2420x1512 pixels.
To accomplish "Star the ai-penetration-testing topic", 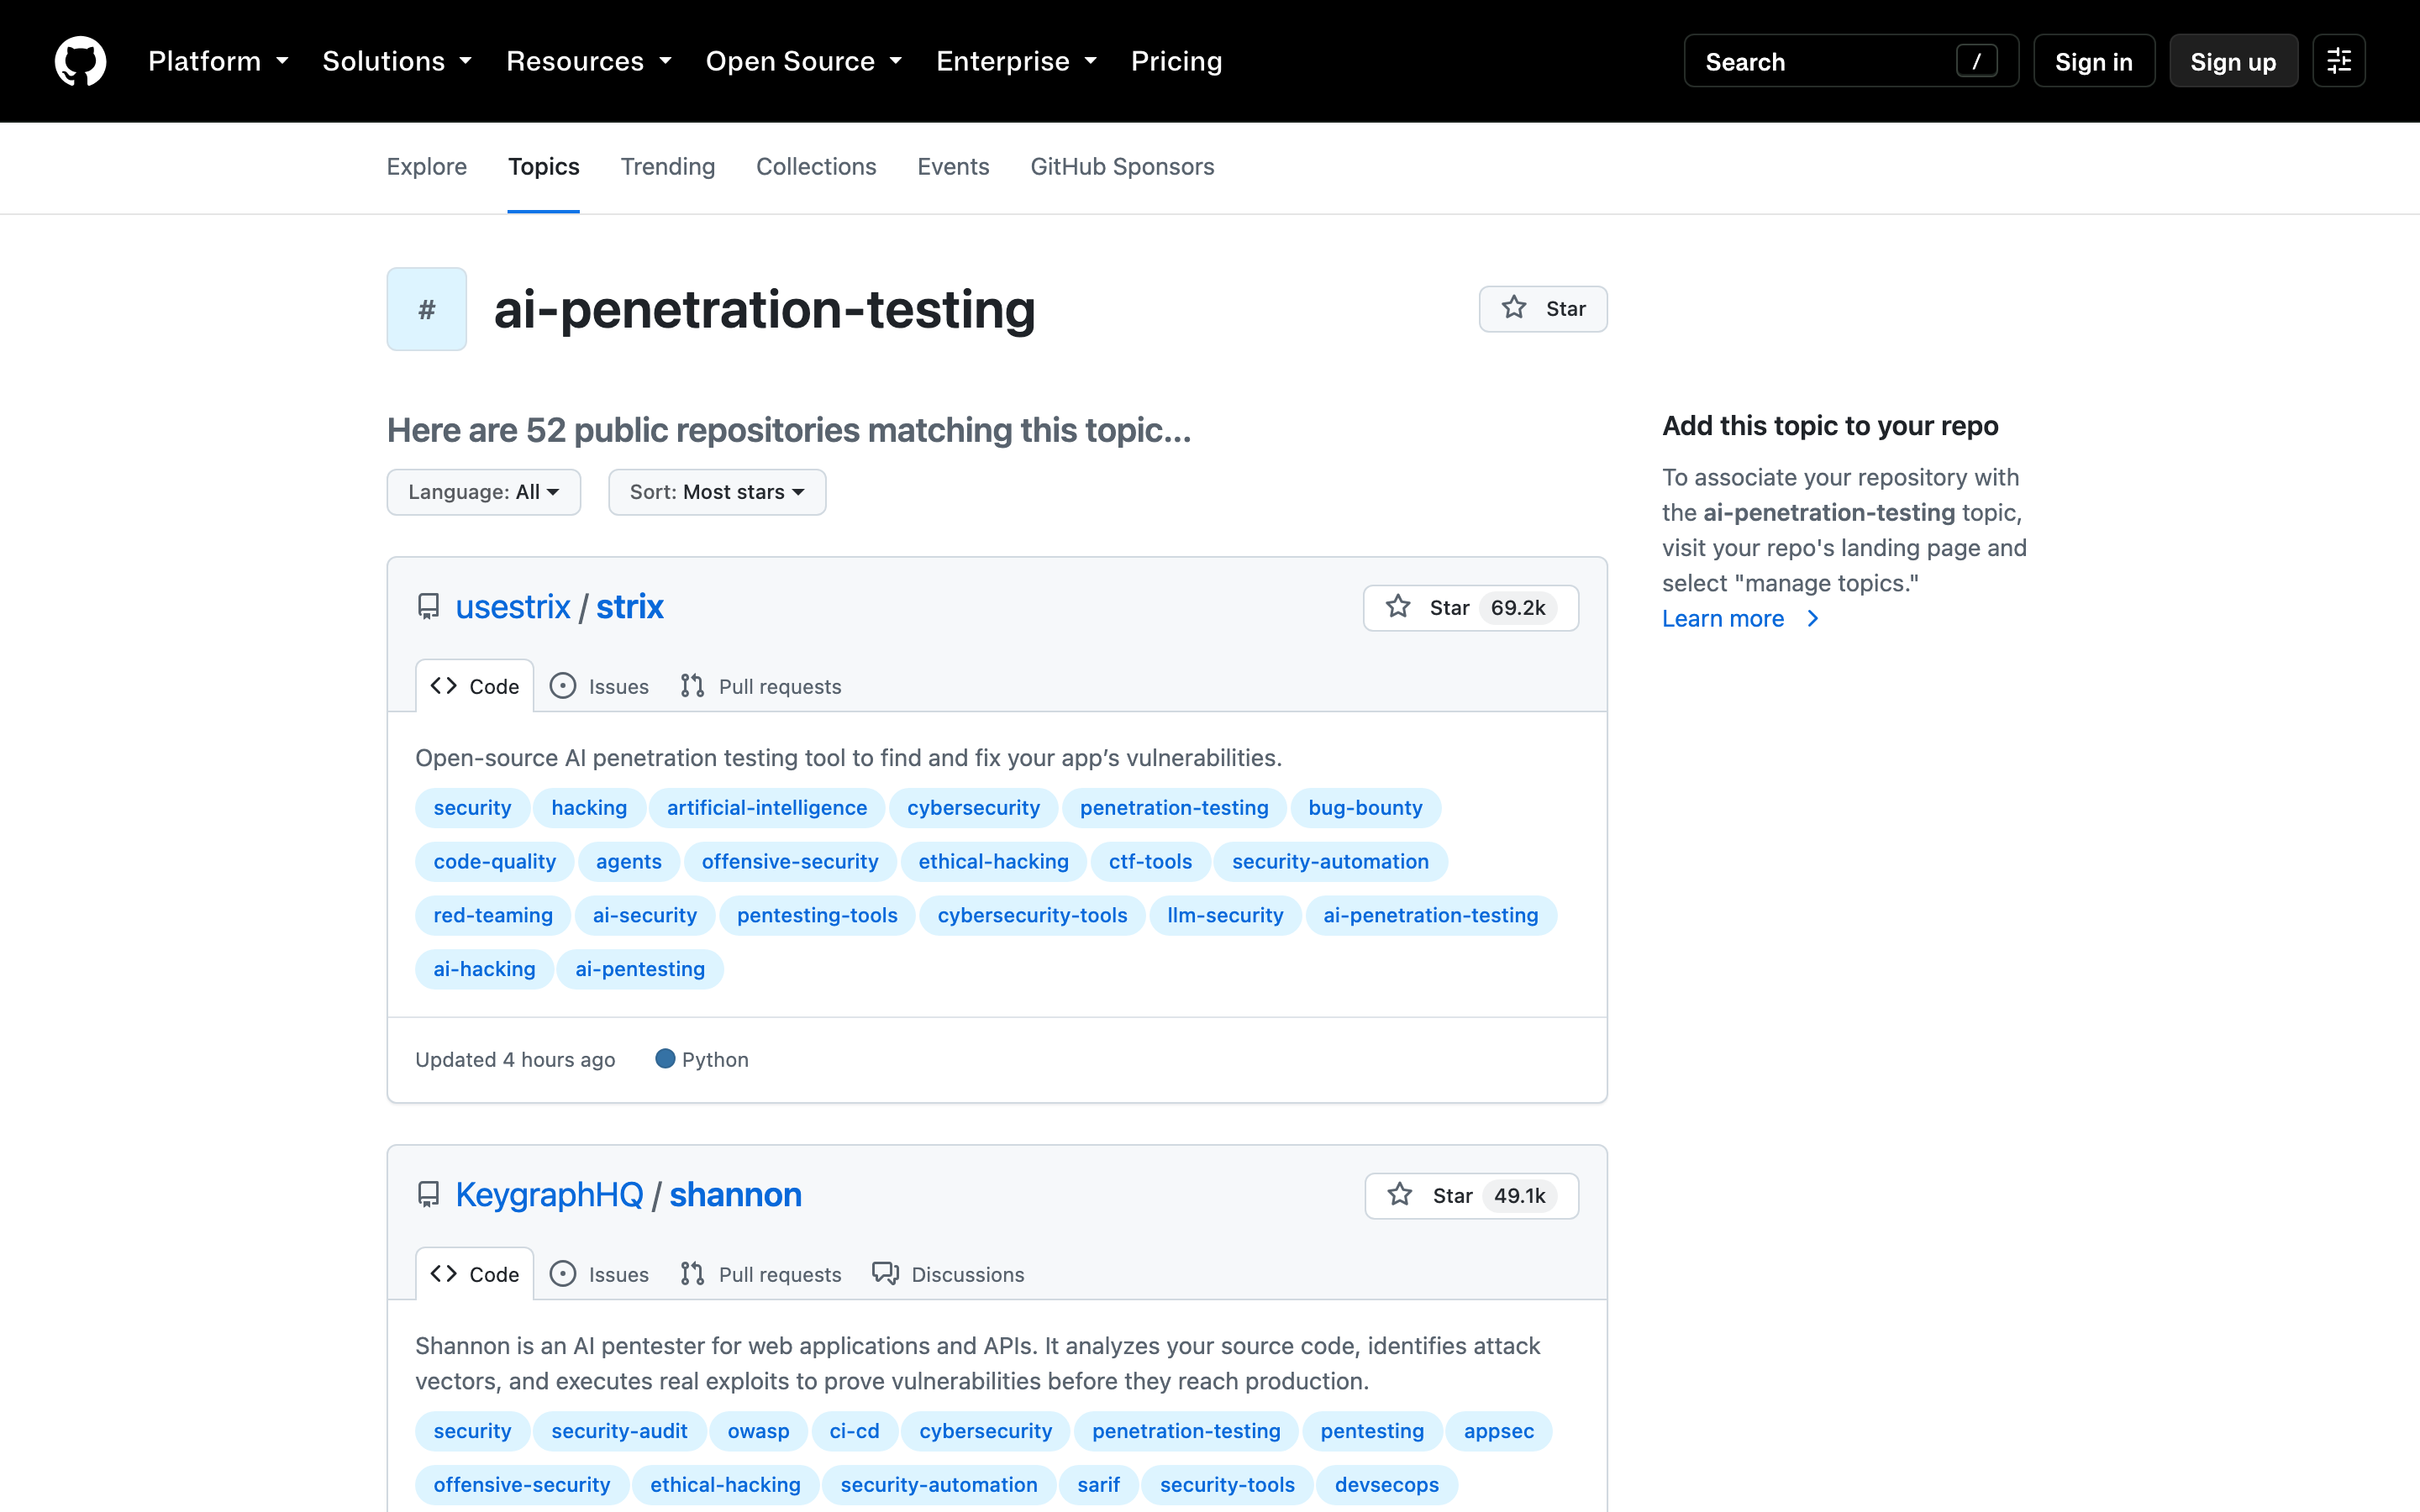I will click(x=1543, y=309).
